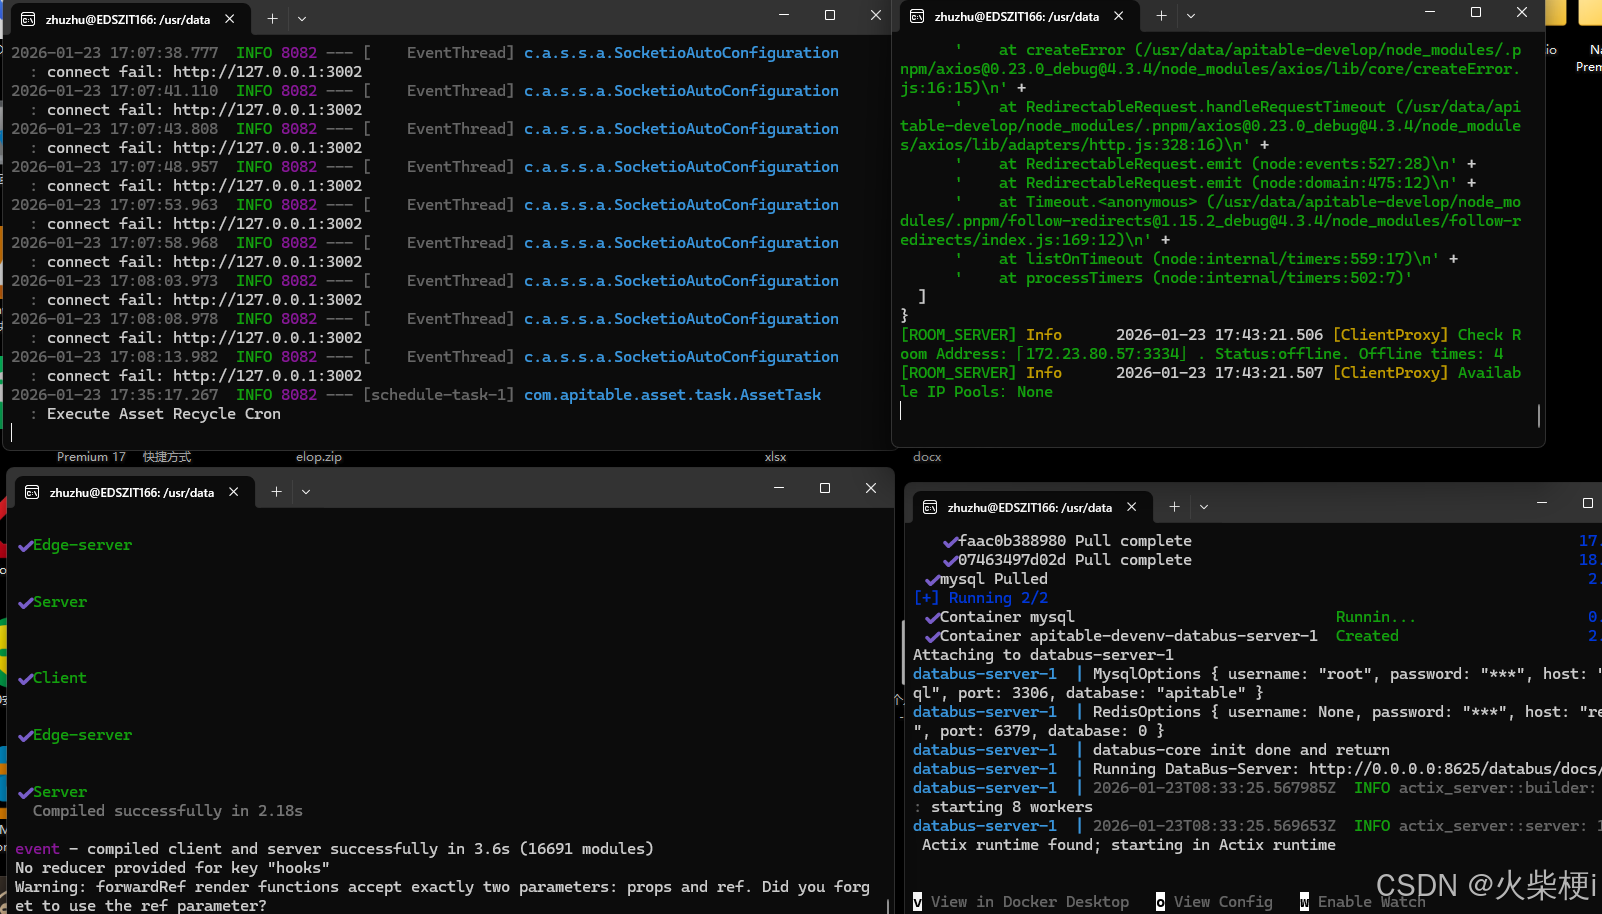Close the tab in bottom-left terminal window

[x=233, y=492]
